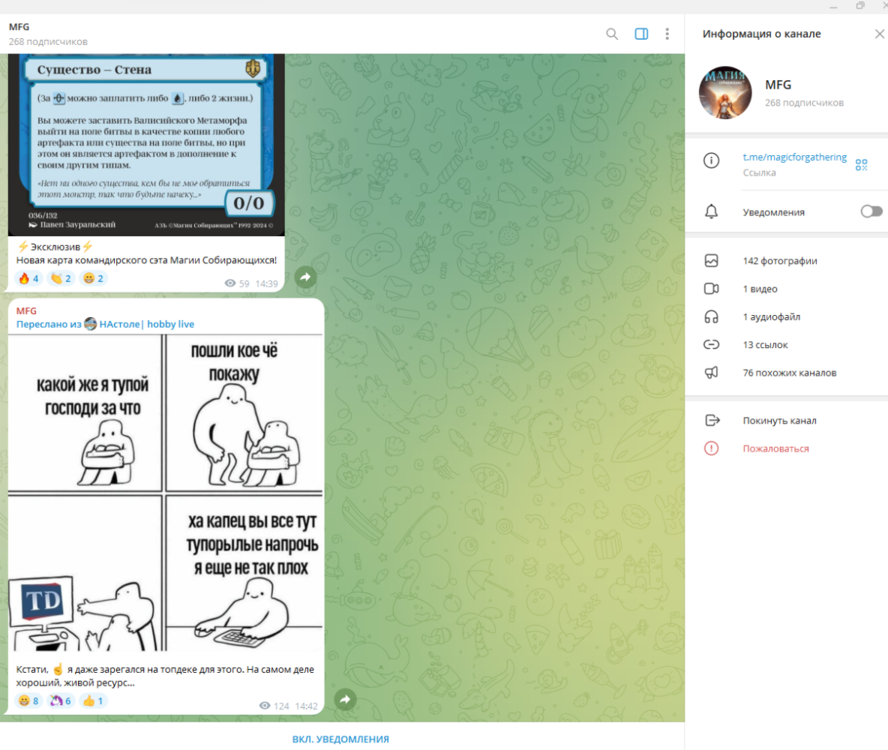The height and width of the screenshot is (750, 888).
Task: Show QR code for channel link
Action: coord(861,165)
